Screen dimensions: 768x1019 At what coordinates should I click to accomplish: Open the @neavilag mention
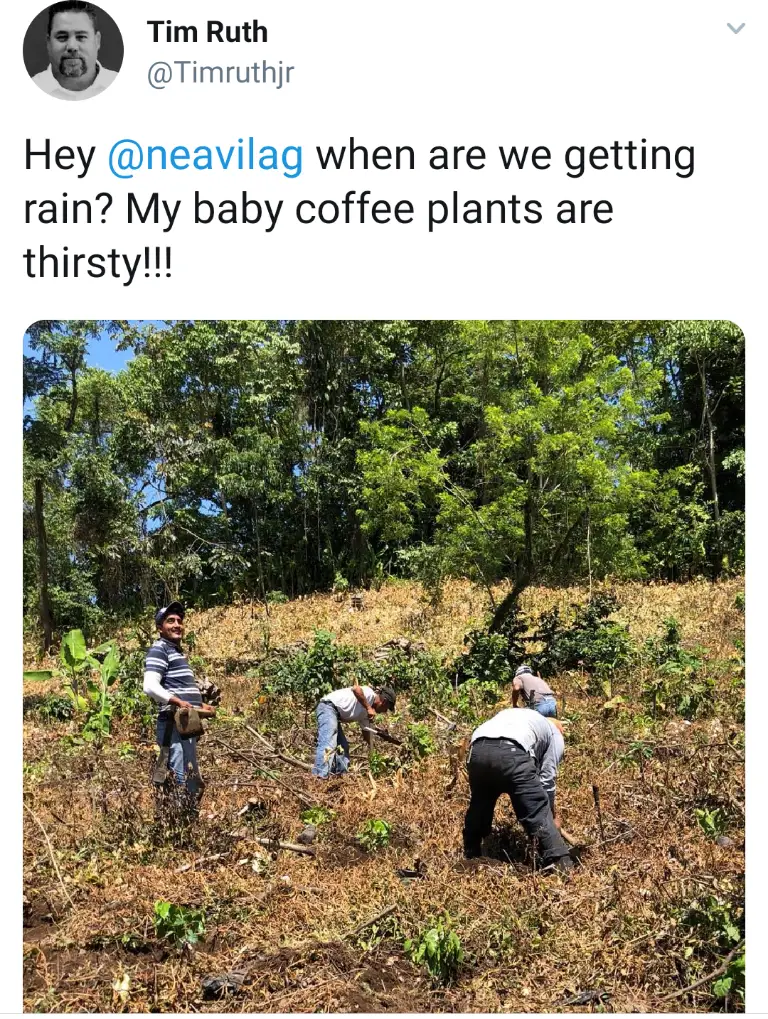205,156
